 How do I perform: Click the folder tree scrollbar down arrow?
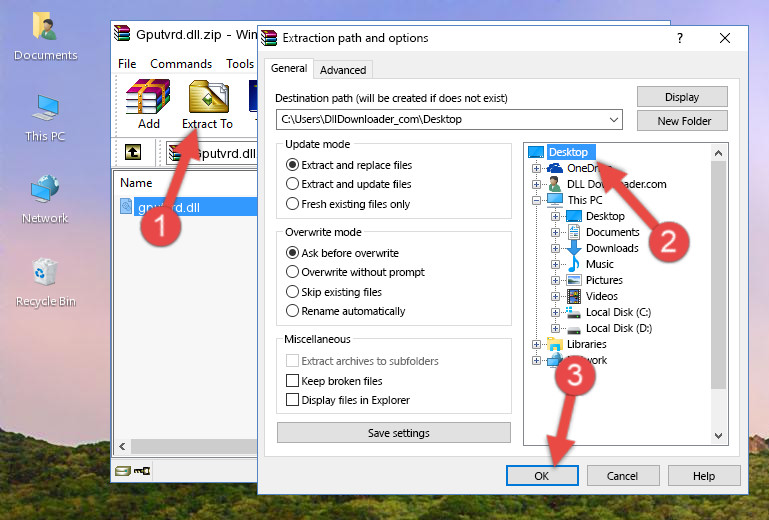718,436
